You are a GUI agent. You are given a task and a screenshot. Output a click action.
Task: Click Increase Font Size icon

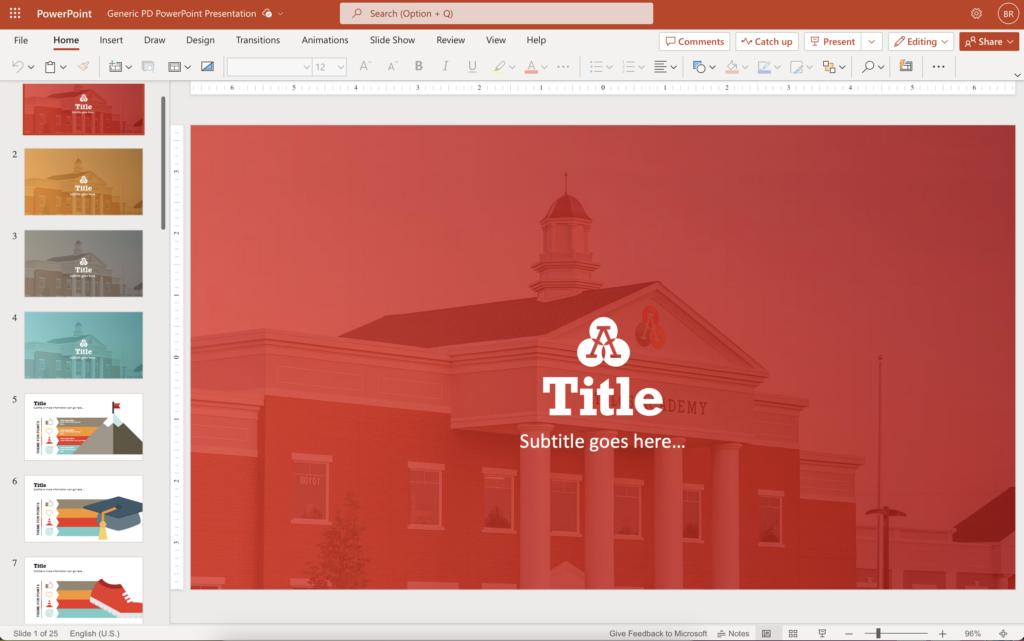pyautogui.click(x=364, y=67)
